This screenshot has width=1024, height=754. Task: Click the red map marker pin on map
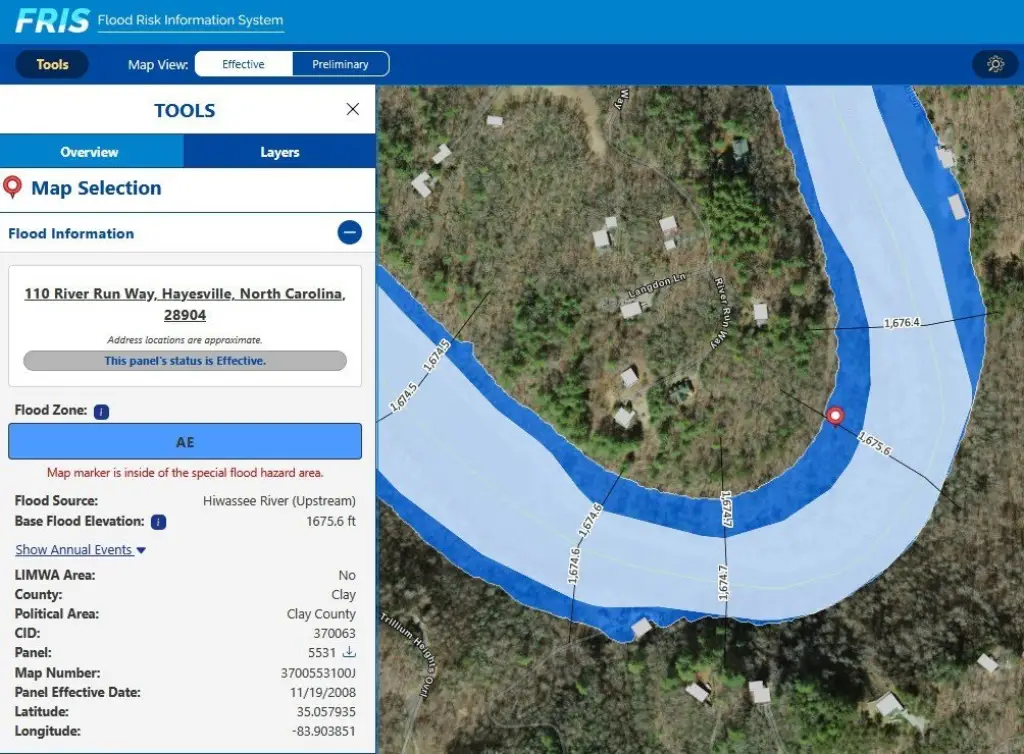click(836, 415)
